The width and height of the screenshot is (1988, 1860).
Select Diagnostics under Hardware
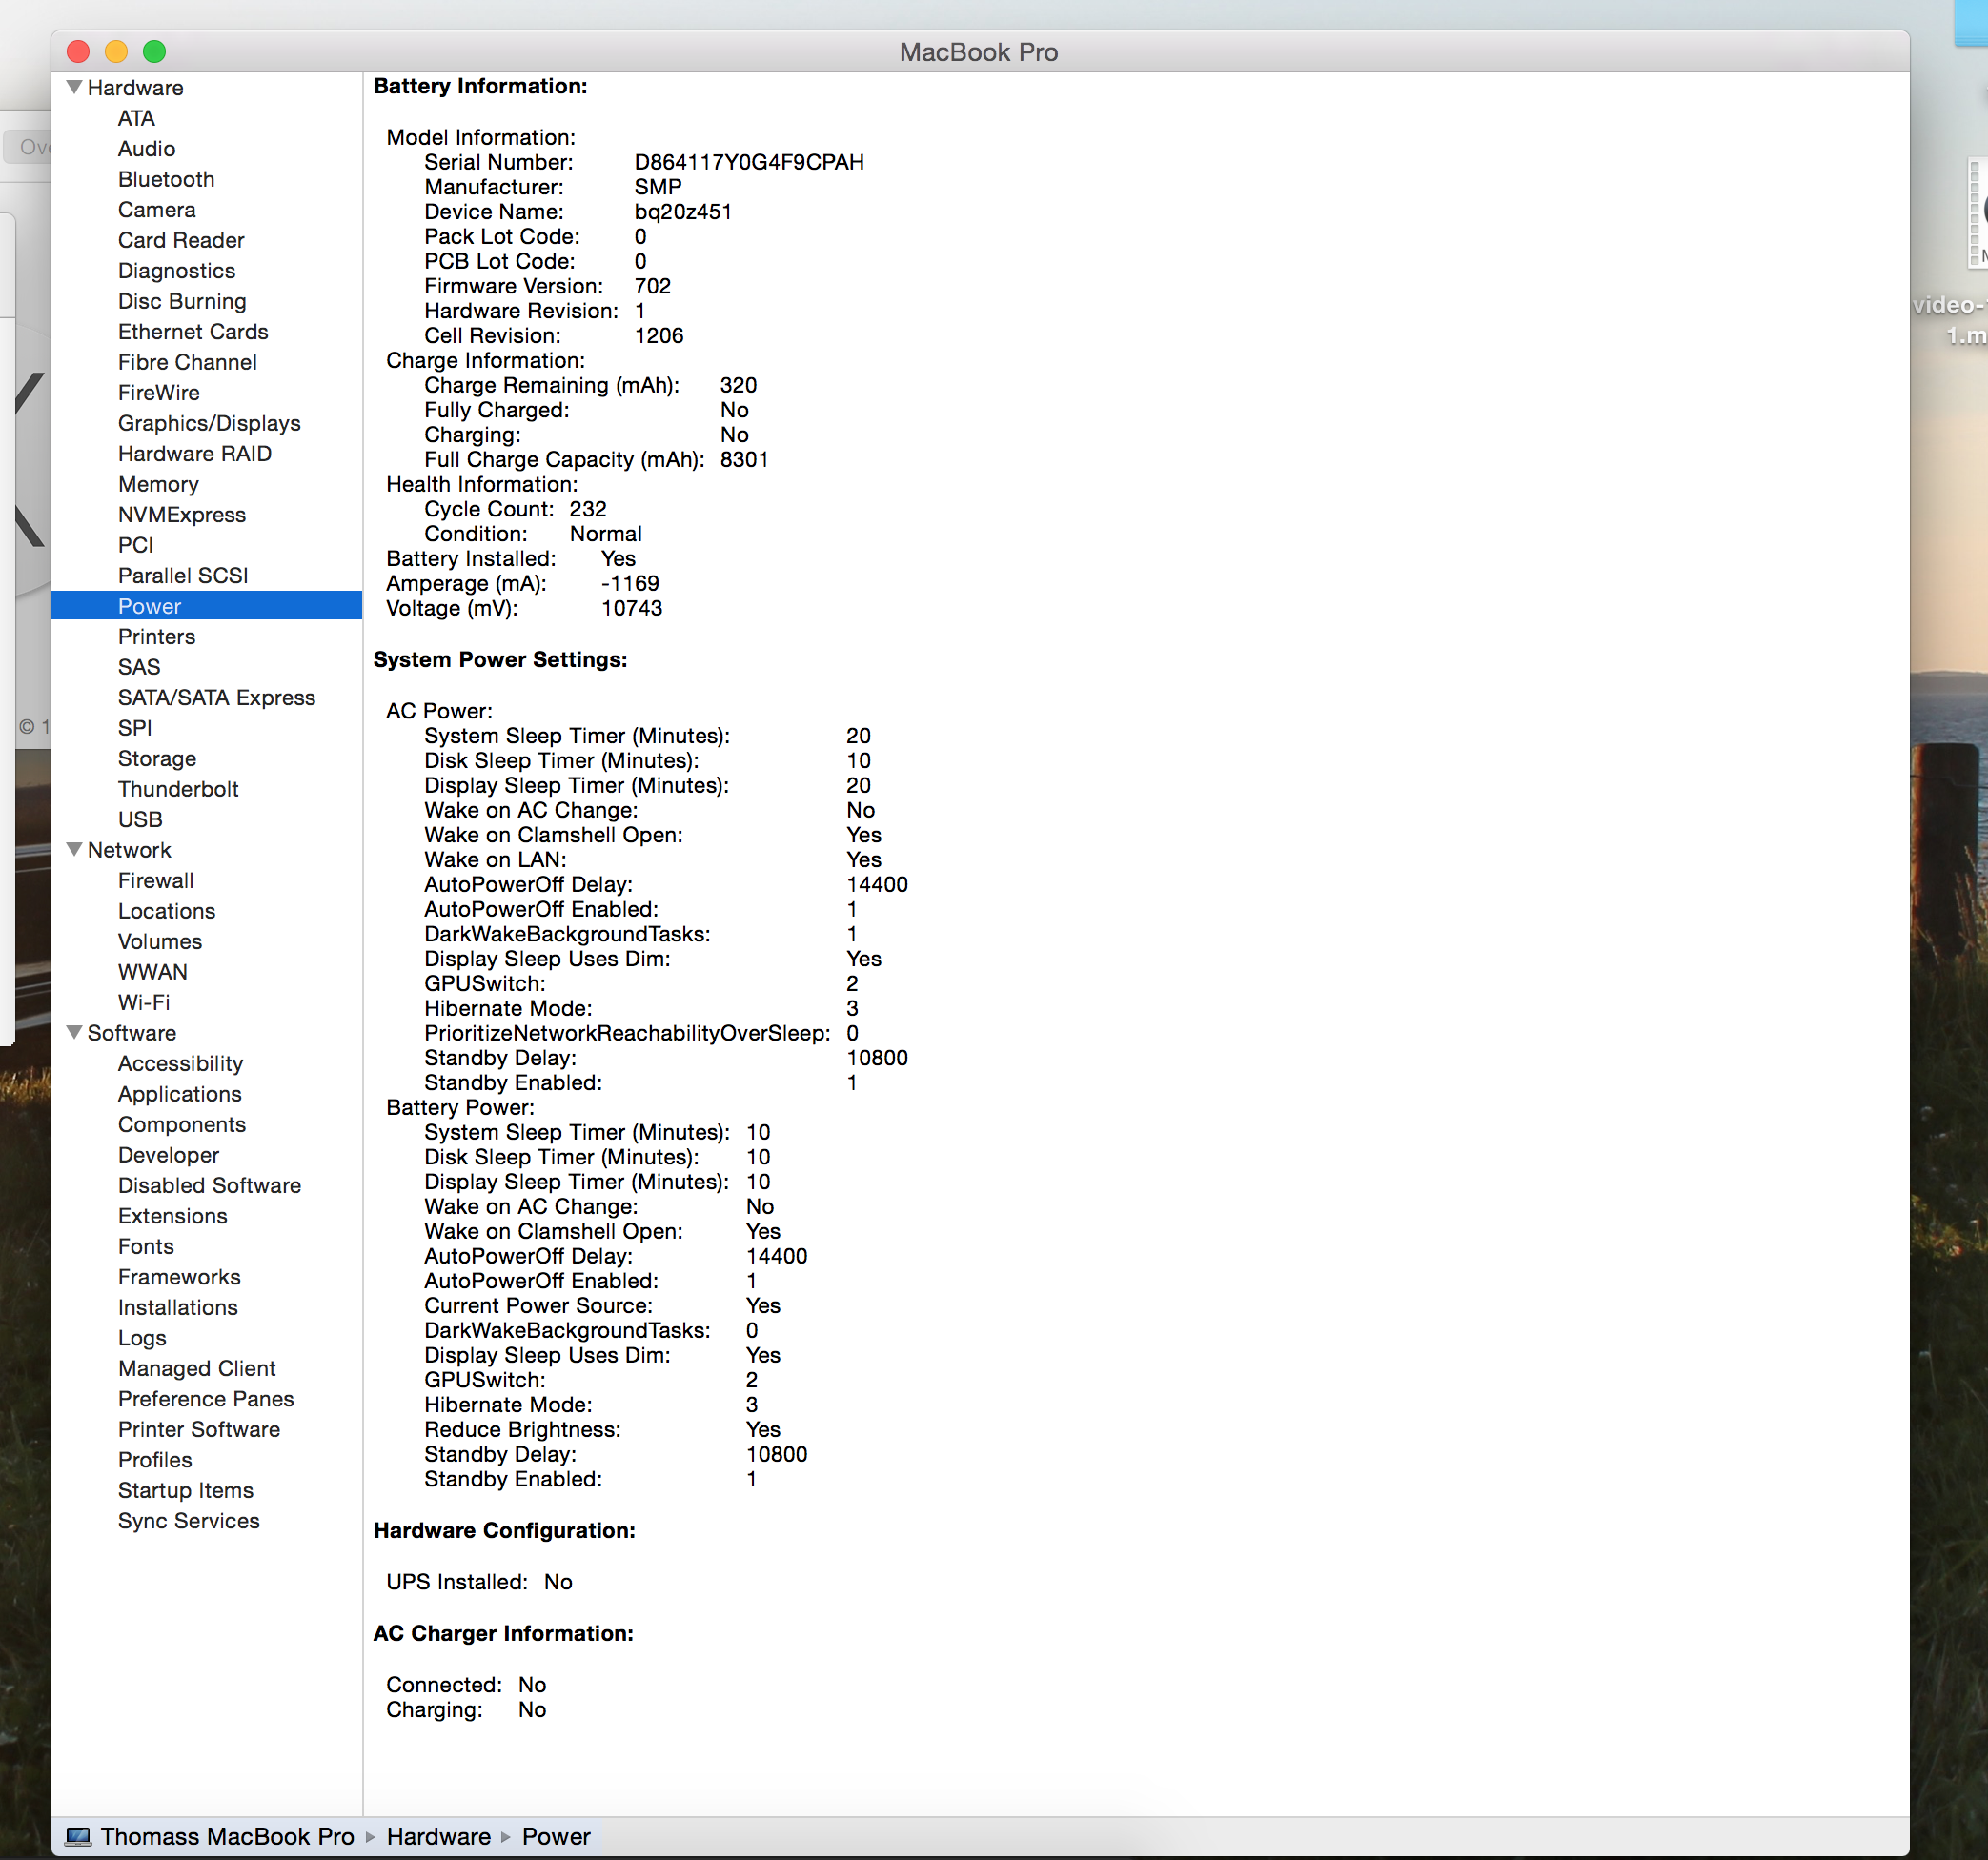point(176,270)
